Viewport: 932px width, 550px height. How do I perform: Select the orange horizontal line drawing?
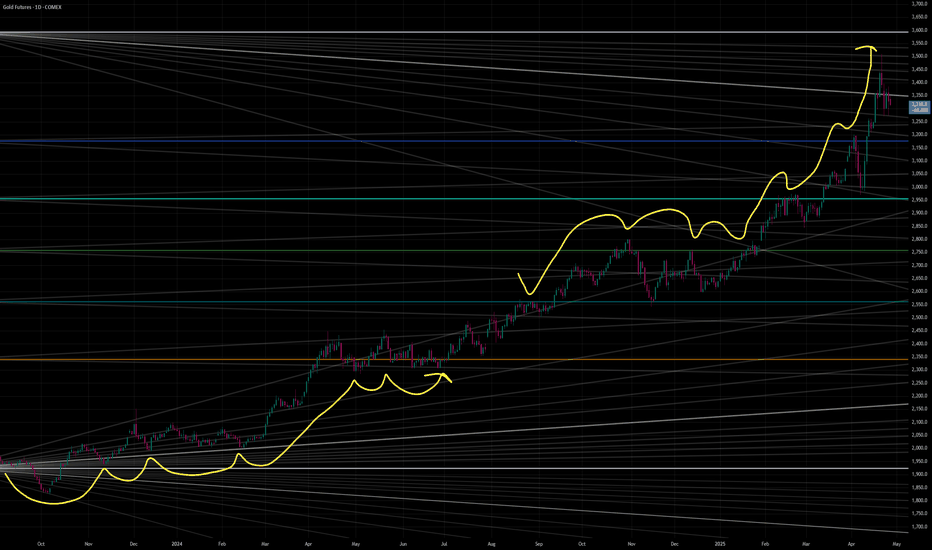454,359
